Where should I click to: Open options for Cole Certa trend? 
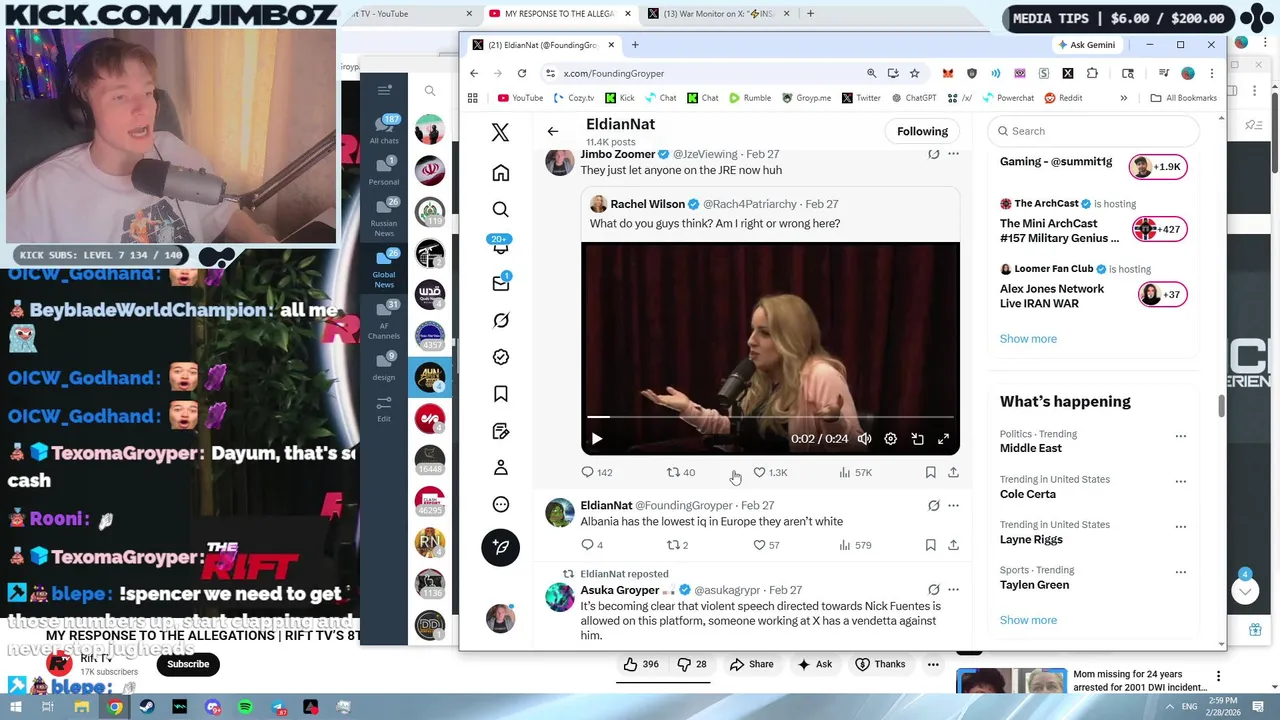[x=1181, y=481]
